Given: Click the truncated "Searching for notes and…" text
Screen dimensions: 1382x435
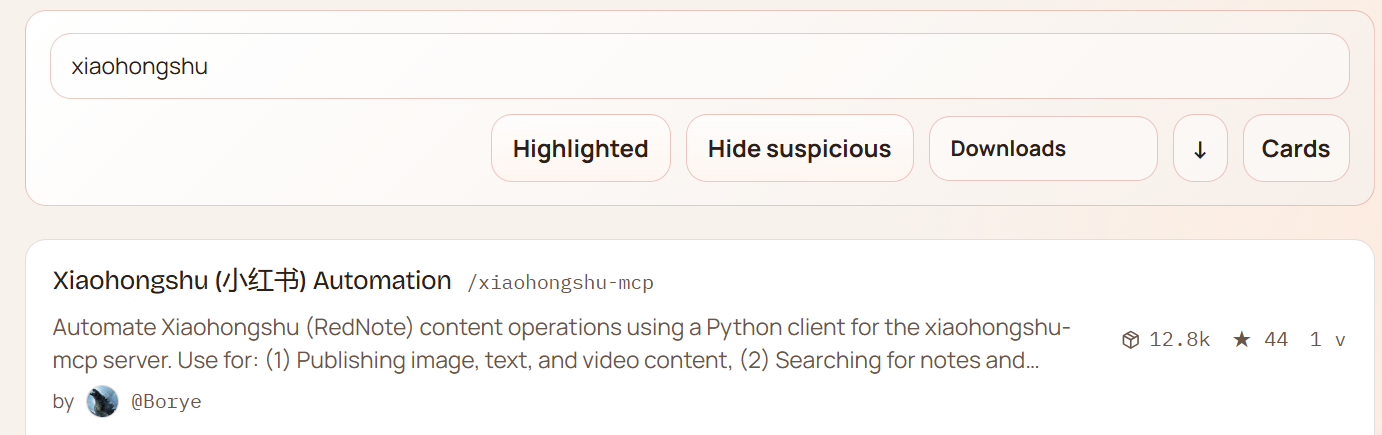Looking at the screenshot, I should tap(906, 360).
